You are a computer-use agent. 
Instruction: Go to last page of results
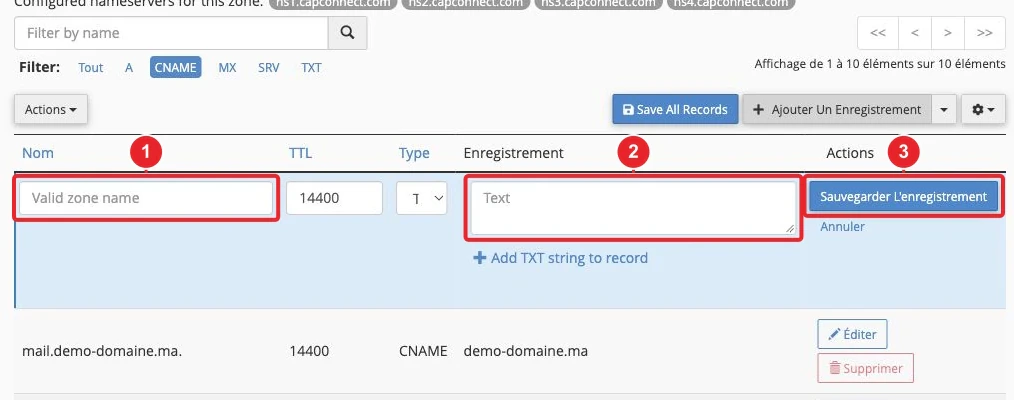[x=985, y=33]
